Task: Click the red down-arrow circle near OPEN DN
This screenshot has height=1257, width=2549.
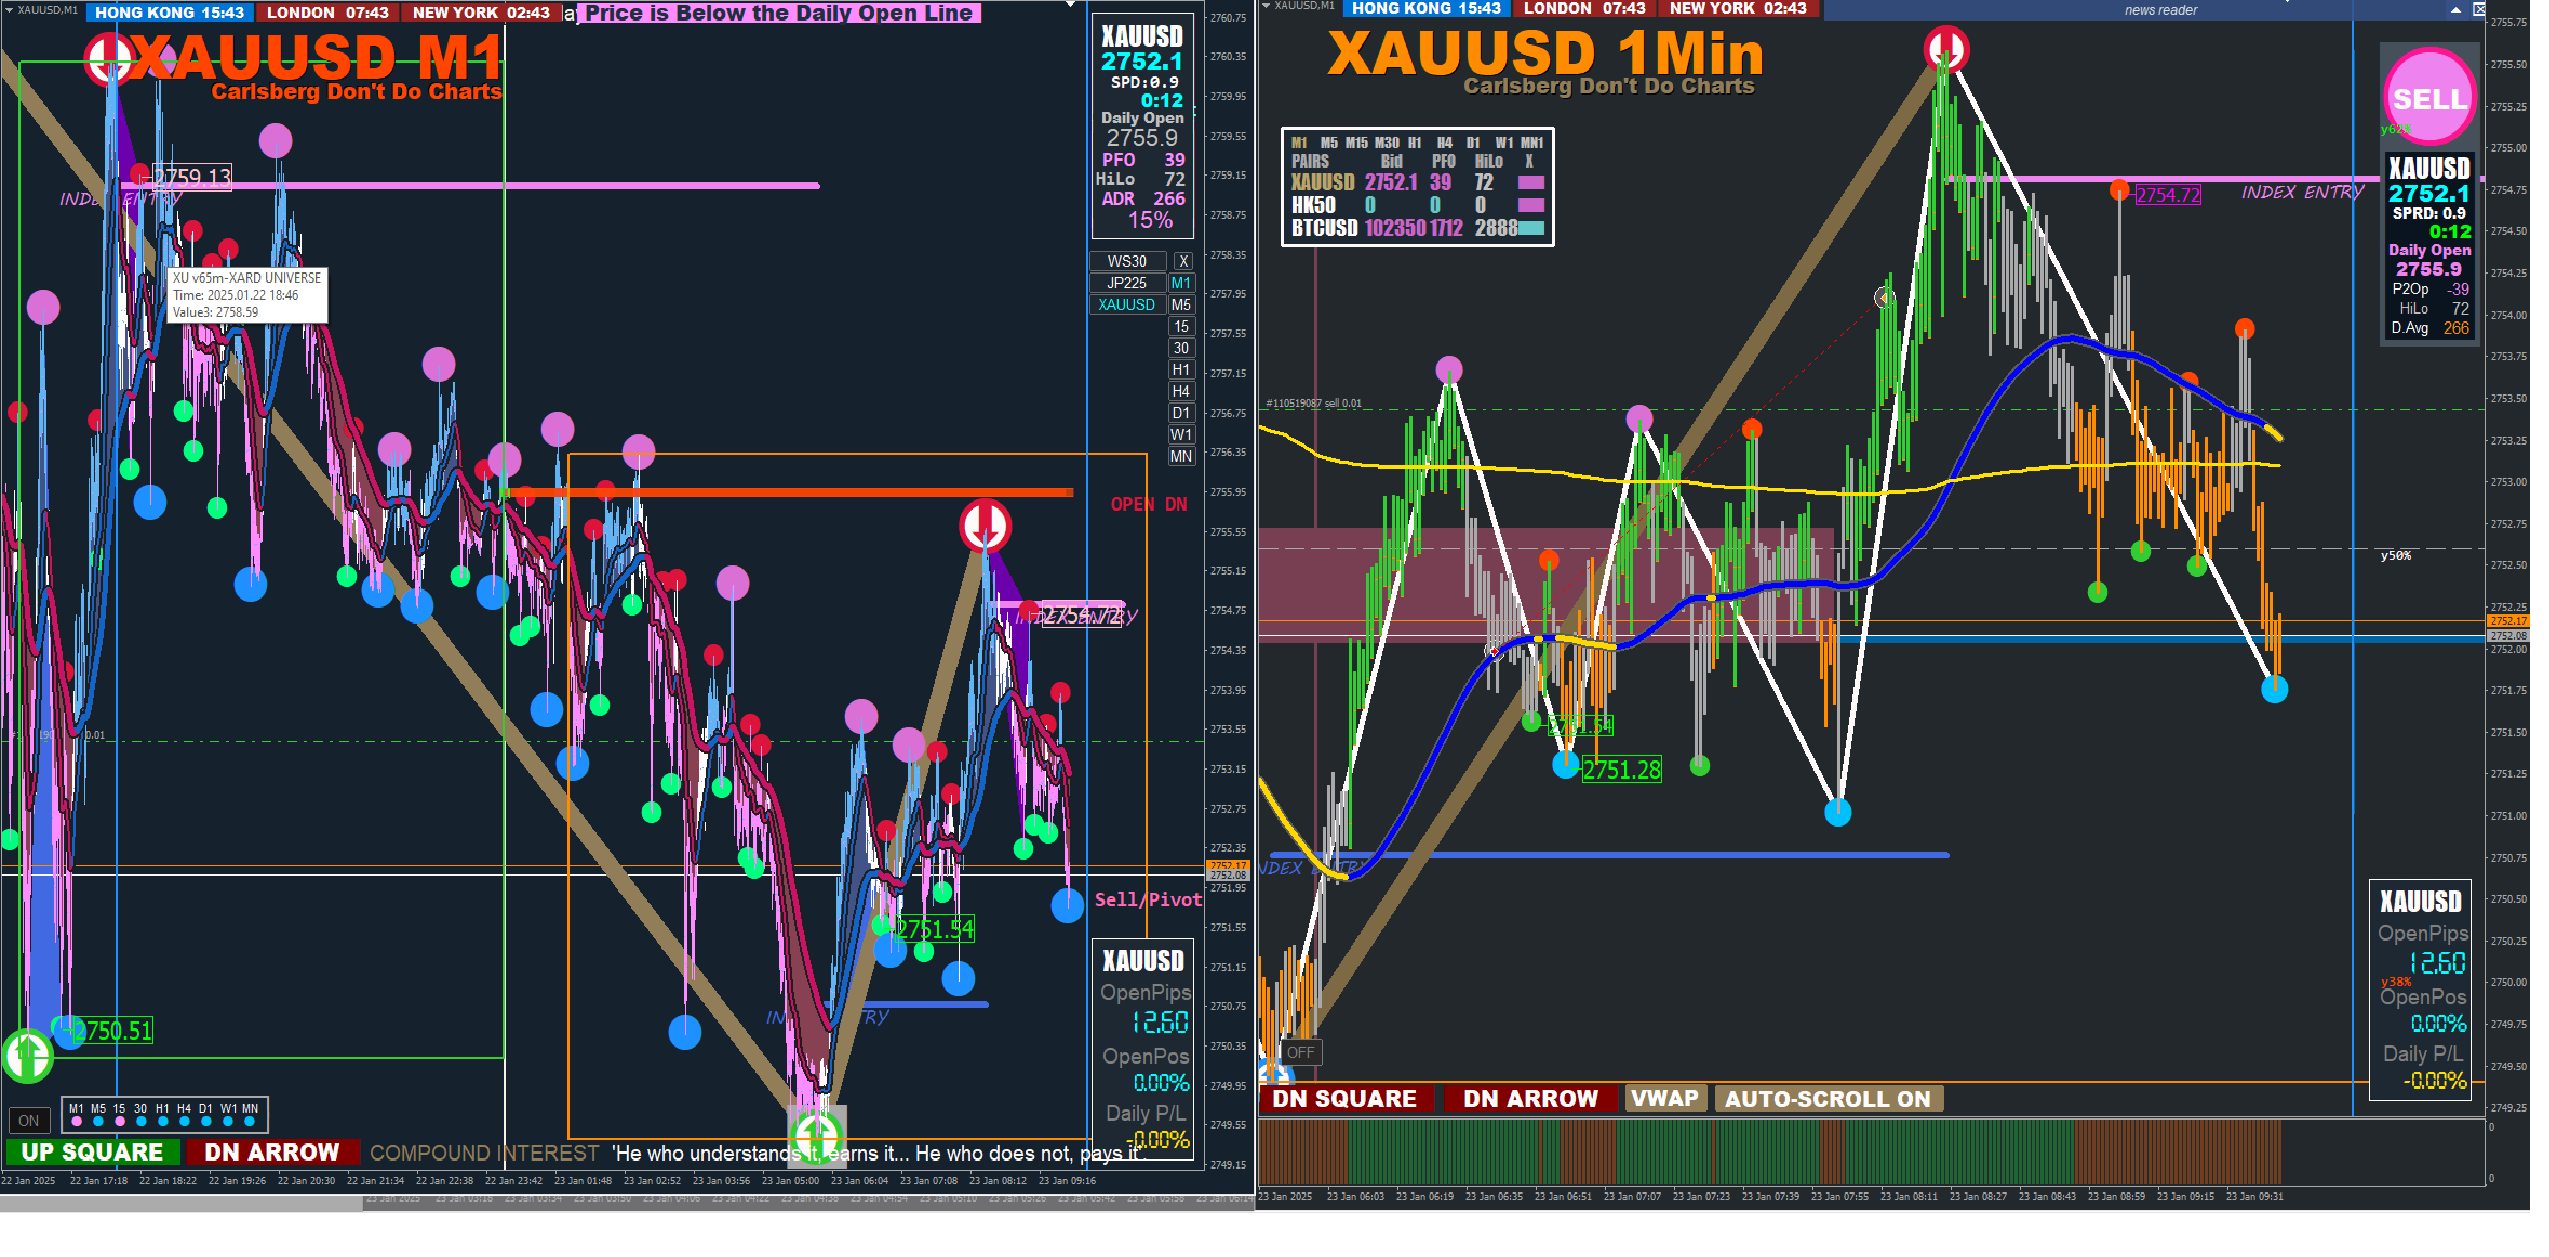Action: (985, 524)
